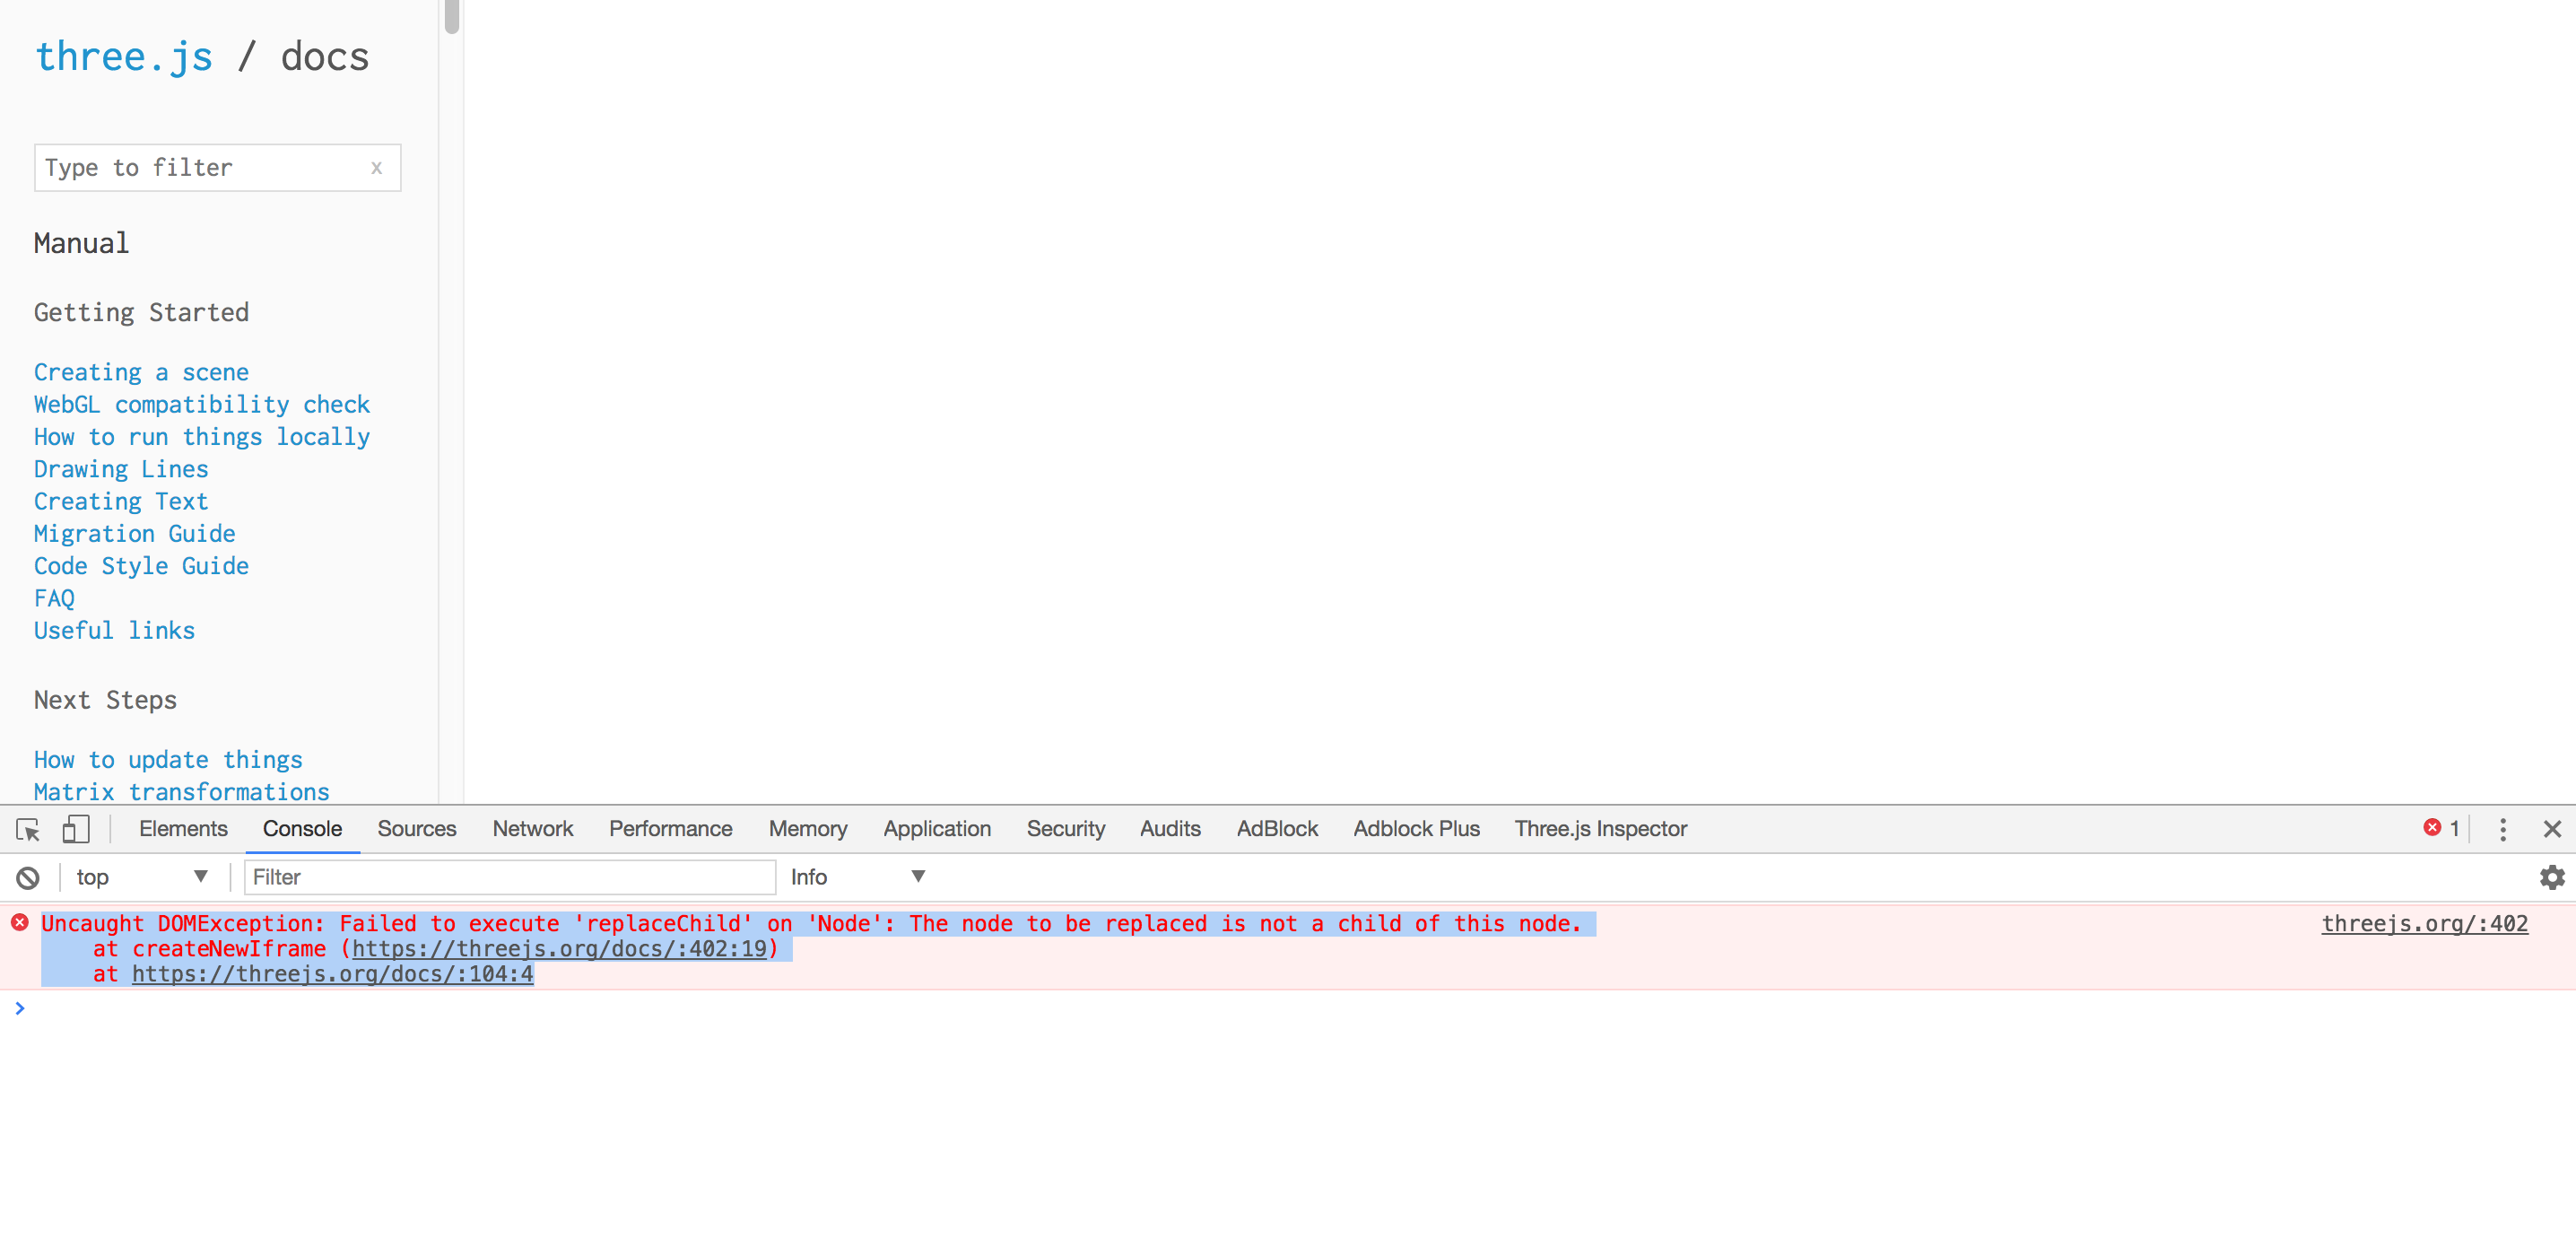Open the Sources tab
This screenshot has width=2576, height=1256.
point(416,829)
